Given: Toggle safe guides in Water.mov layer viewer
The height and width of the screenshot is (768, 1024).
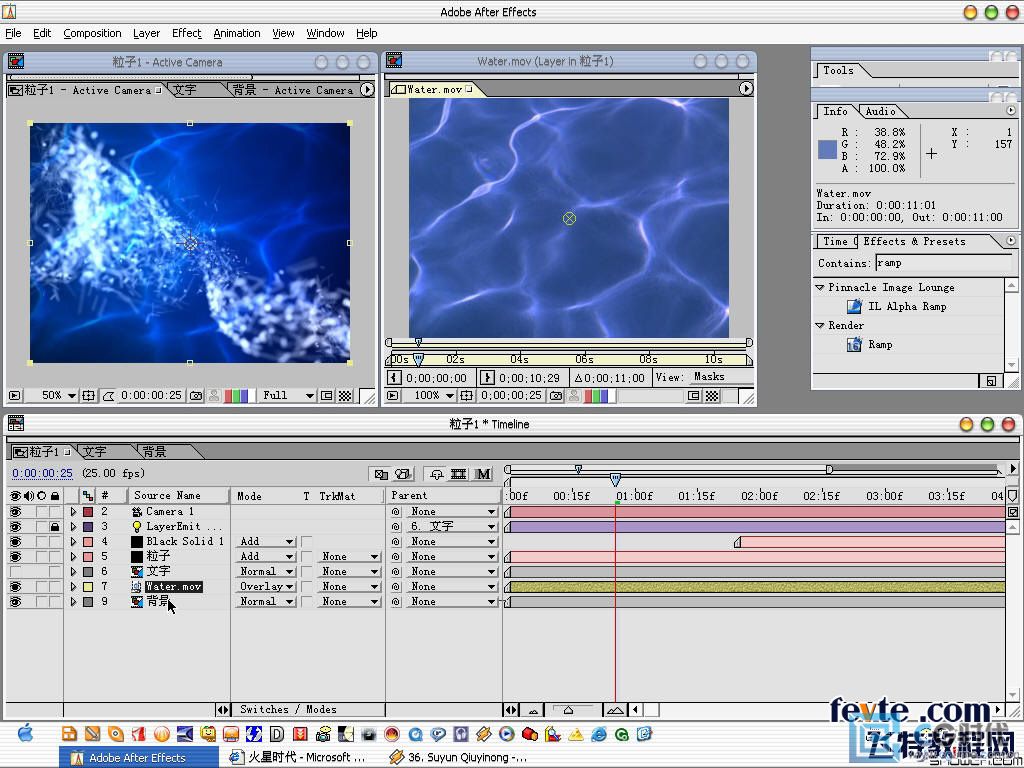Looking at the screenshot, I should 466,396.
